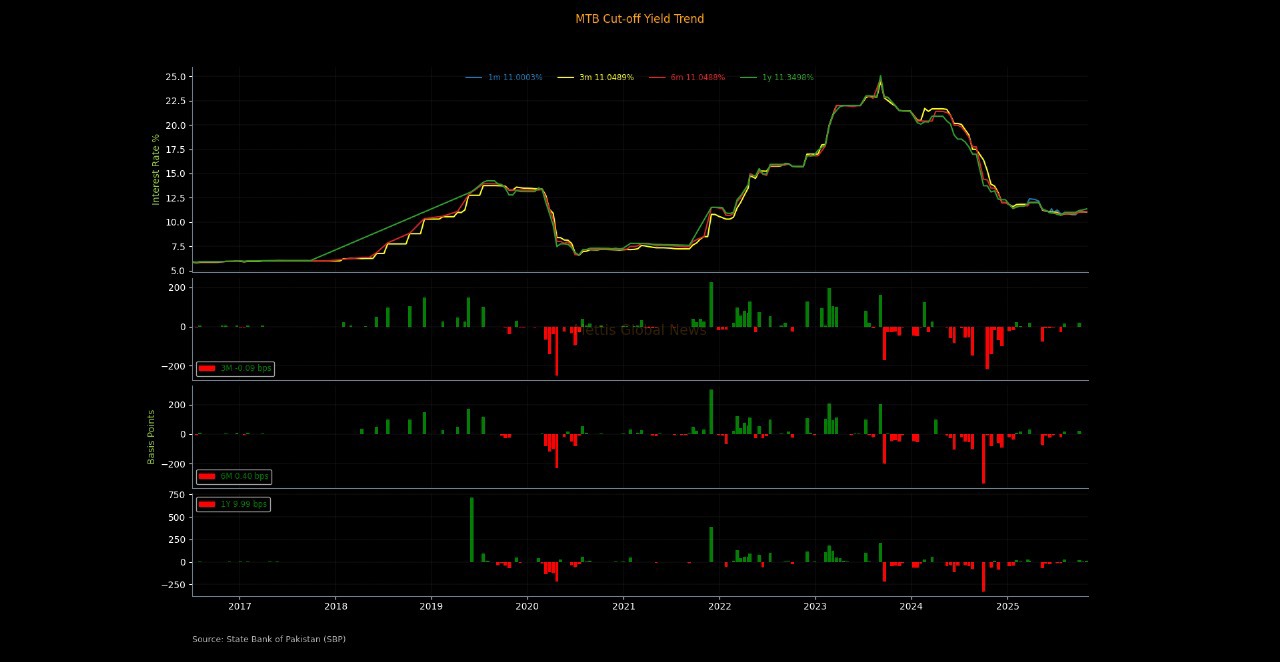The width and height of the screenshot is (1280, 662).
Task: Click the red patch in 6M bps legend
Action: pyautogui.click(x=207, y=477)
